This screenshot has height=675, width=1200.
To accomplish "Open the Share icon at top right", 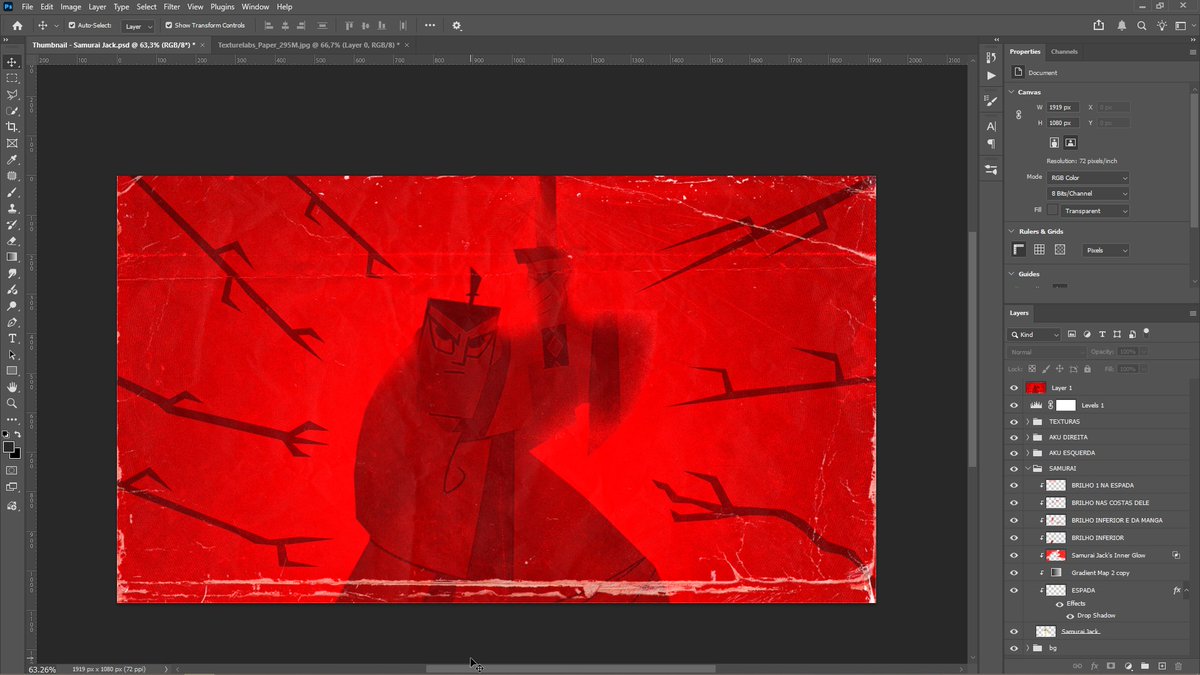I will 1099,25.
